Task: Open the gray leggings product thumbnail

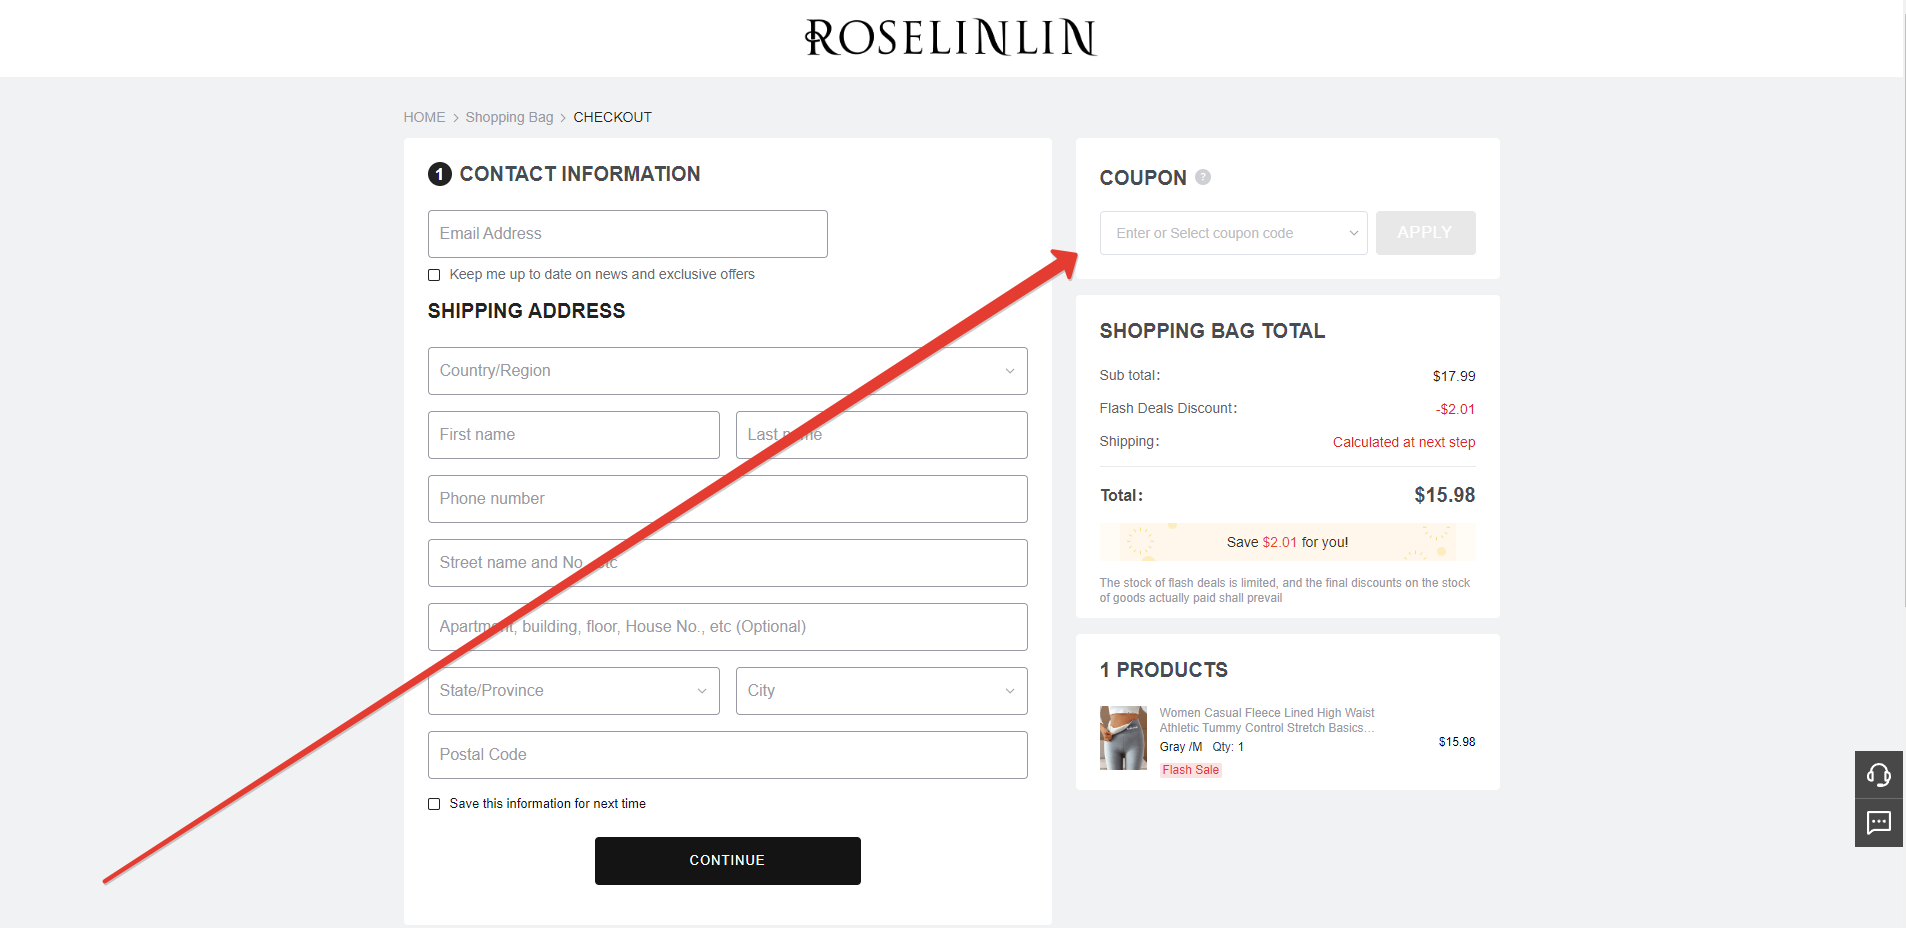Action: [x=1123, y=738]
